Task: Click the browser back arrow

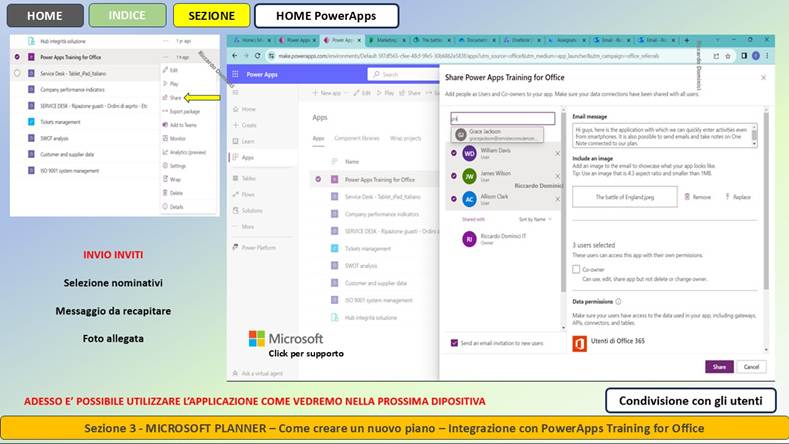Action: (235, 56)
